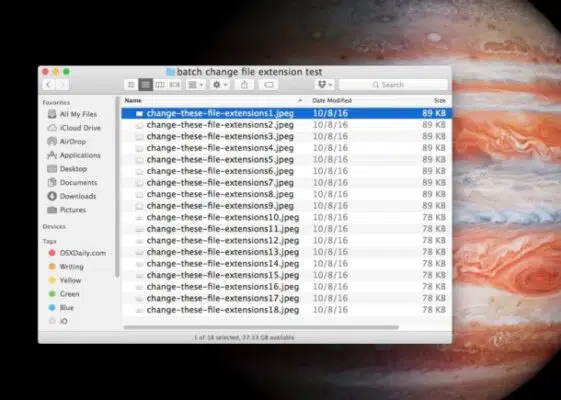Click the edit tags icon
This screenshot has width=561, height=400.
[x=269, y=85]
